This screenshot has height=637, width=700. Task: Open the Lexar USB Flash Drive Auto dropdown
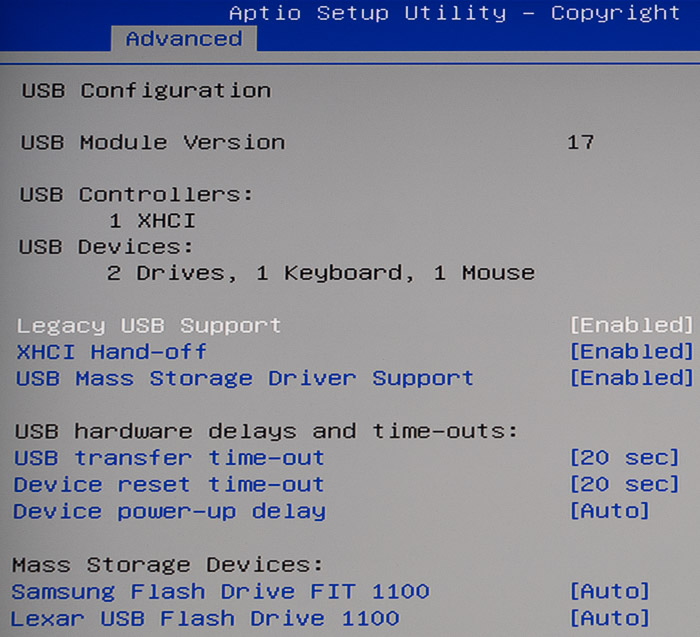[609, 618]
